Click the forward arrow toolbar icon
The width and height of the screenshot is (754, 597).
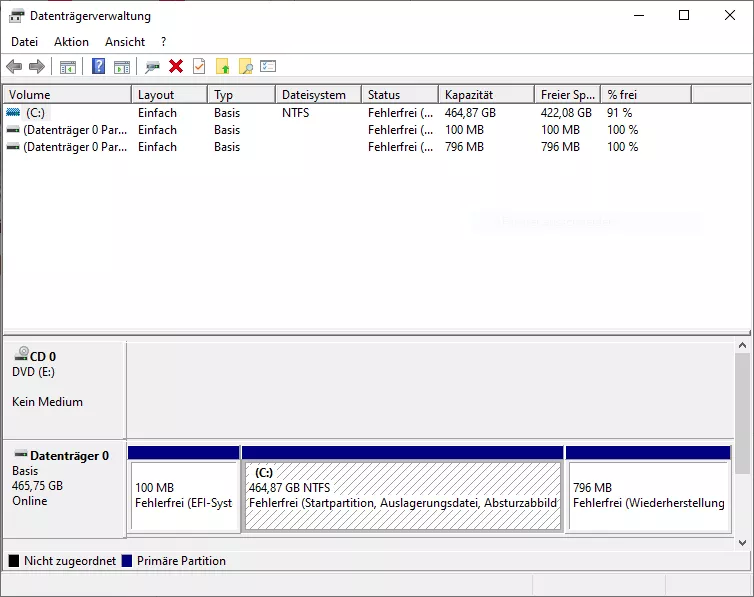[x=37, y=67]
